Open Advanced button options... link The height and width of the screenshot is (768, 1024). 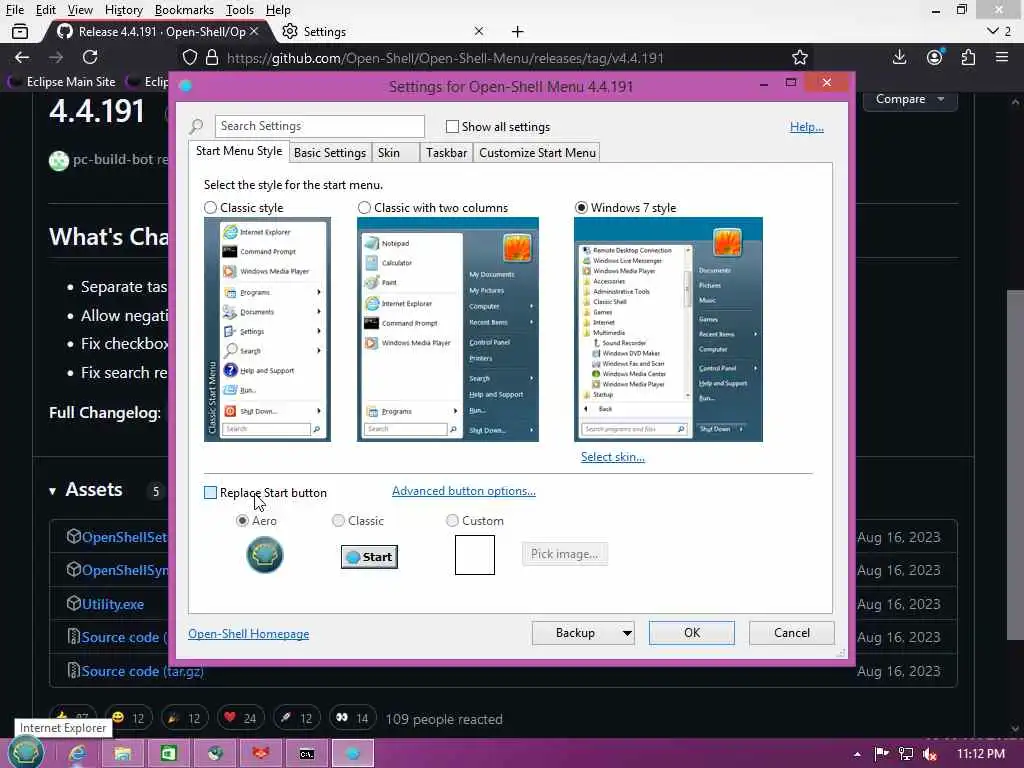point(464,491)
